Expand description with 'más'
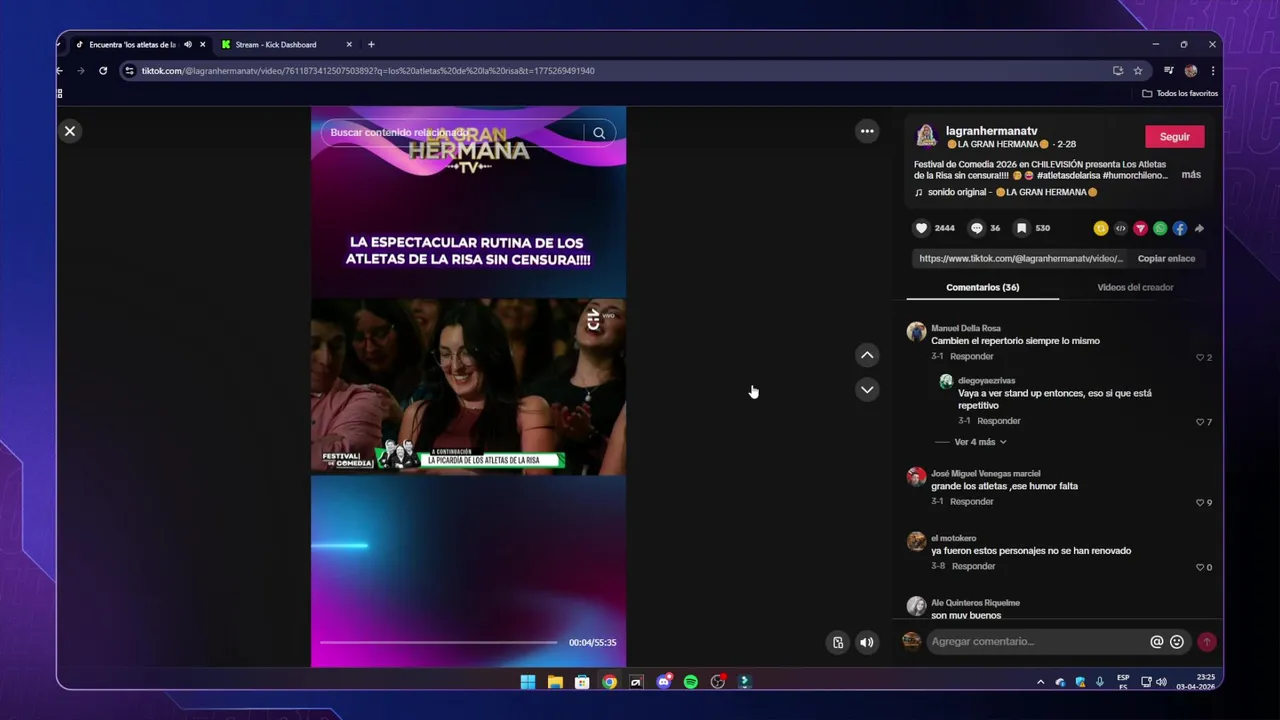The height and width of the screenshot is (720, 1280). coord(1191,175)
